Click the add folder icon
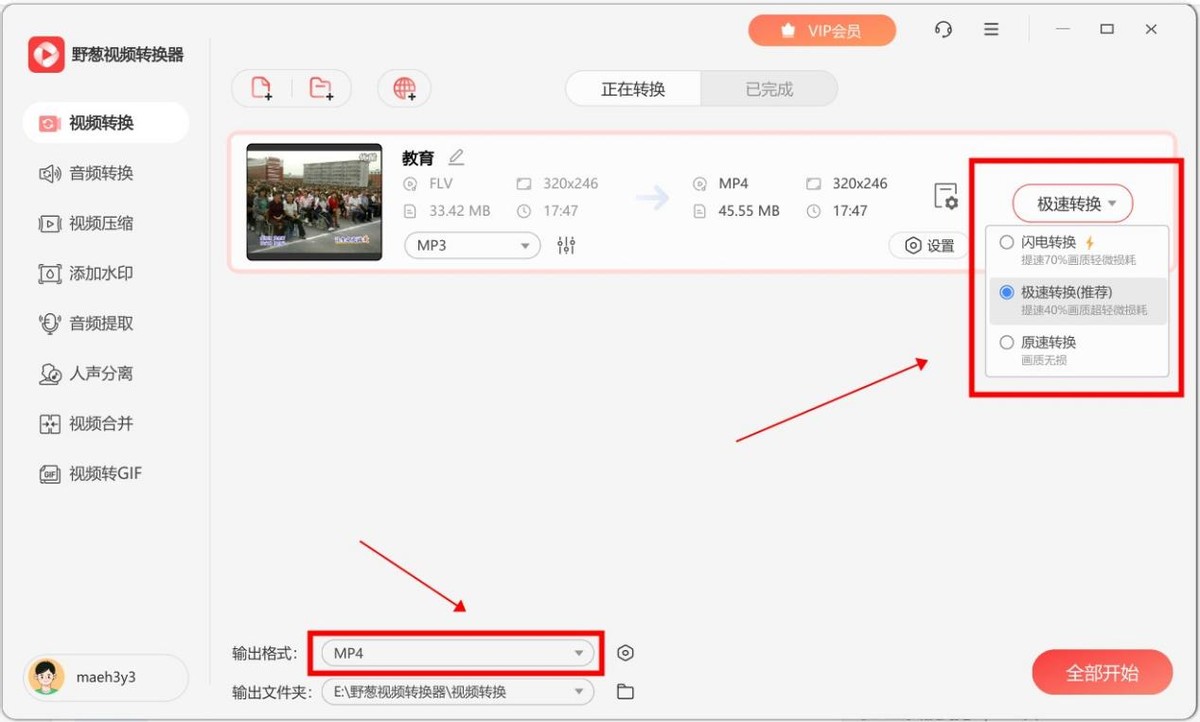 point(321,88)
